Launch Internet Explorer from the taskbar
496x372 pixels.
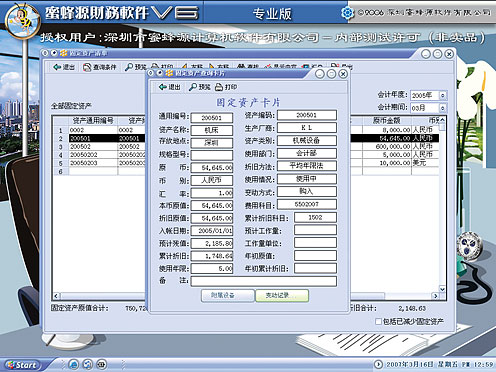73,364
